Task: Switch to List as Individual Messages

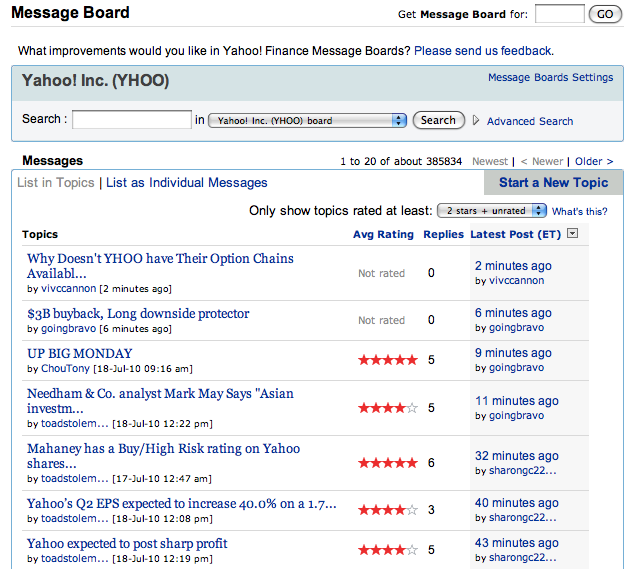Action: click(x=187, y=183)
